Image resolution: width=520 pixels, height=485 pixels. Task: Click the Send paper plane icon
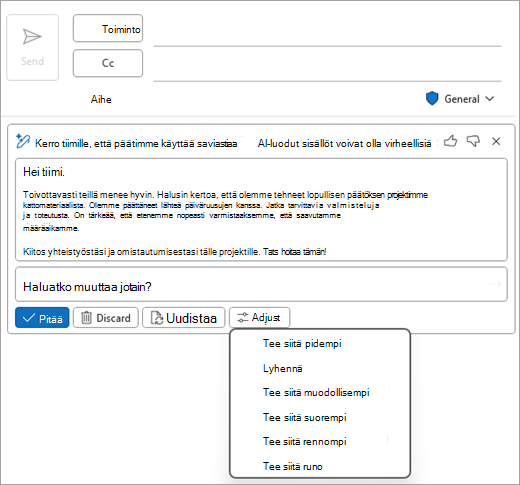(x=32, y=36)
